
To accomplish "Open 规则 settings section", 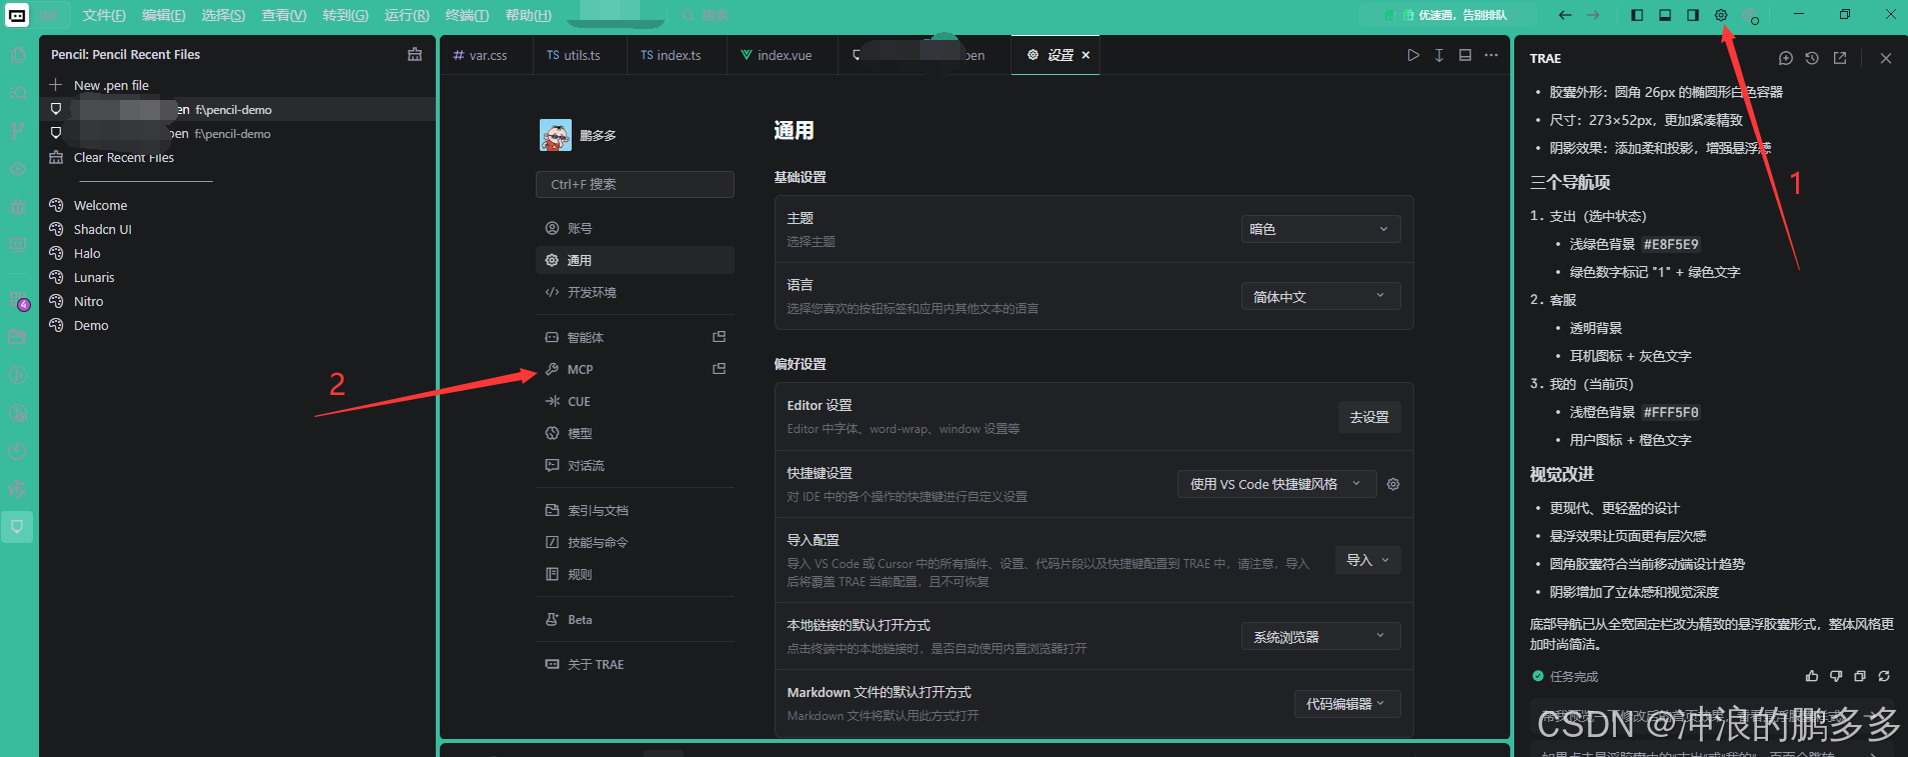I will click(x=635, y=574).
